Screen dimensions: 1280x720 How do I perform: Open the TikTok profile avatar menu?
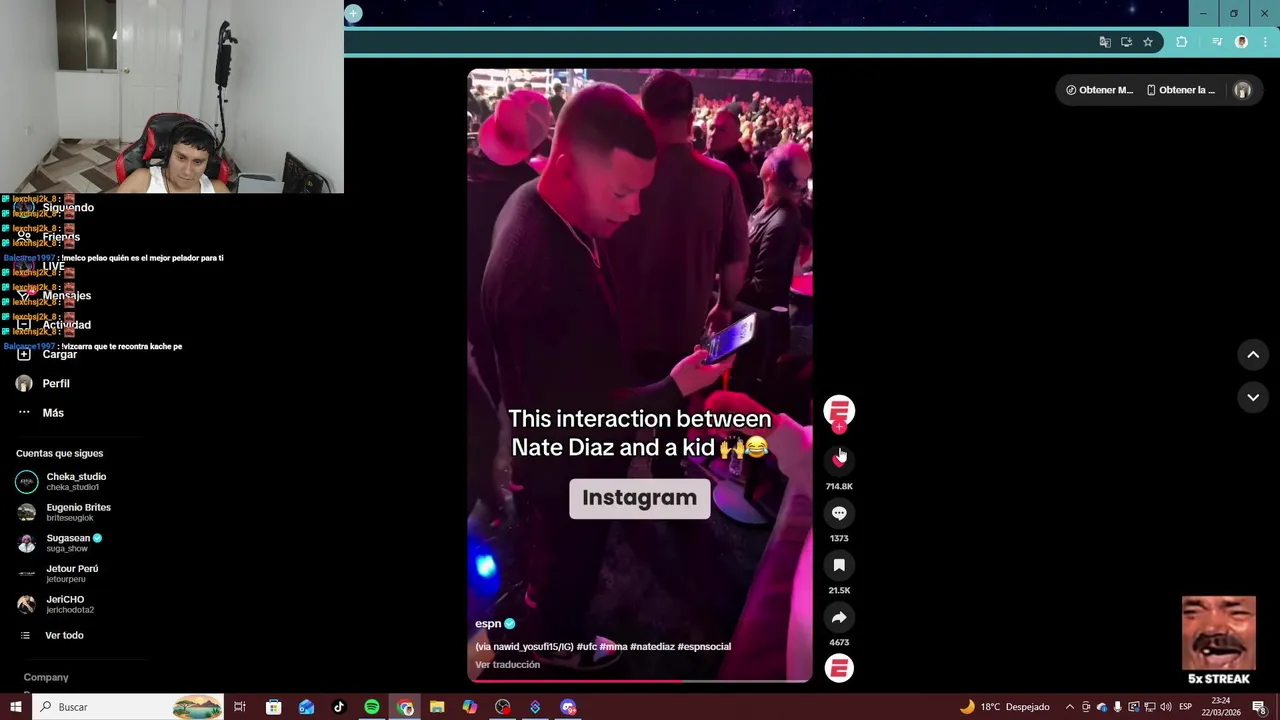pos(1243,90)
